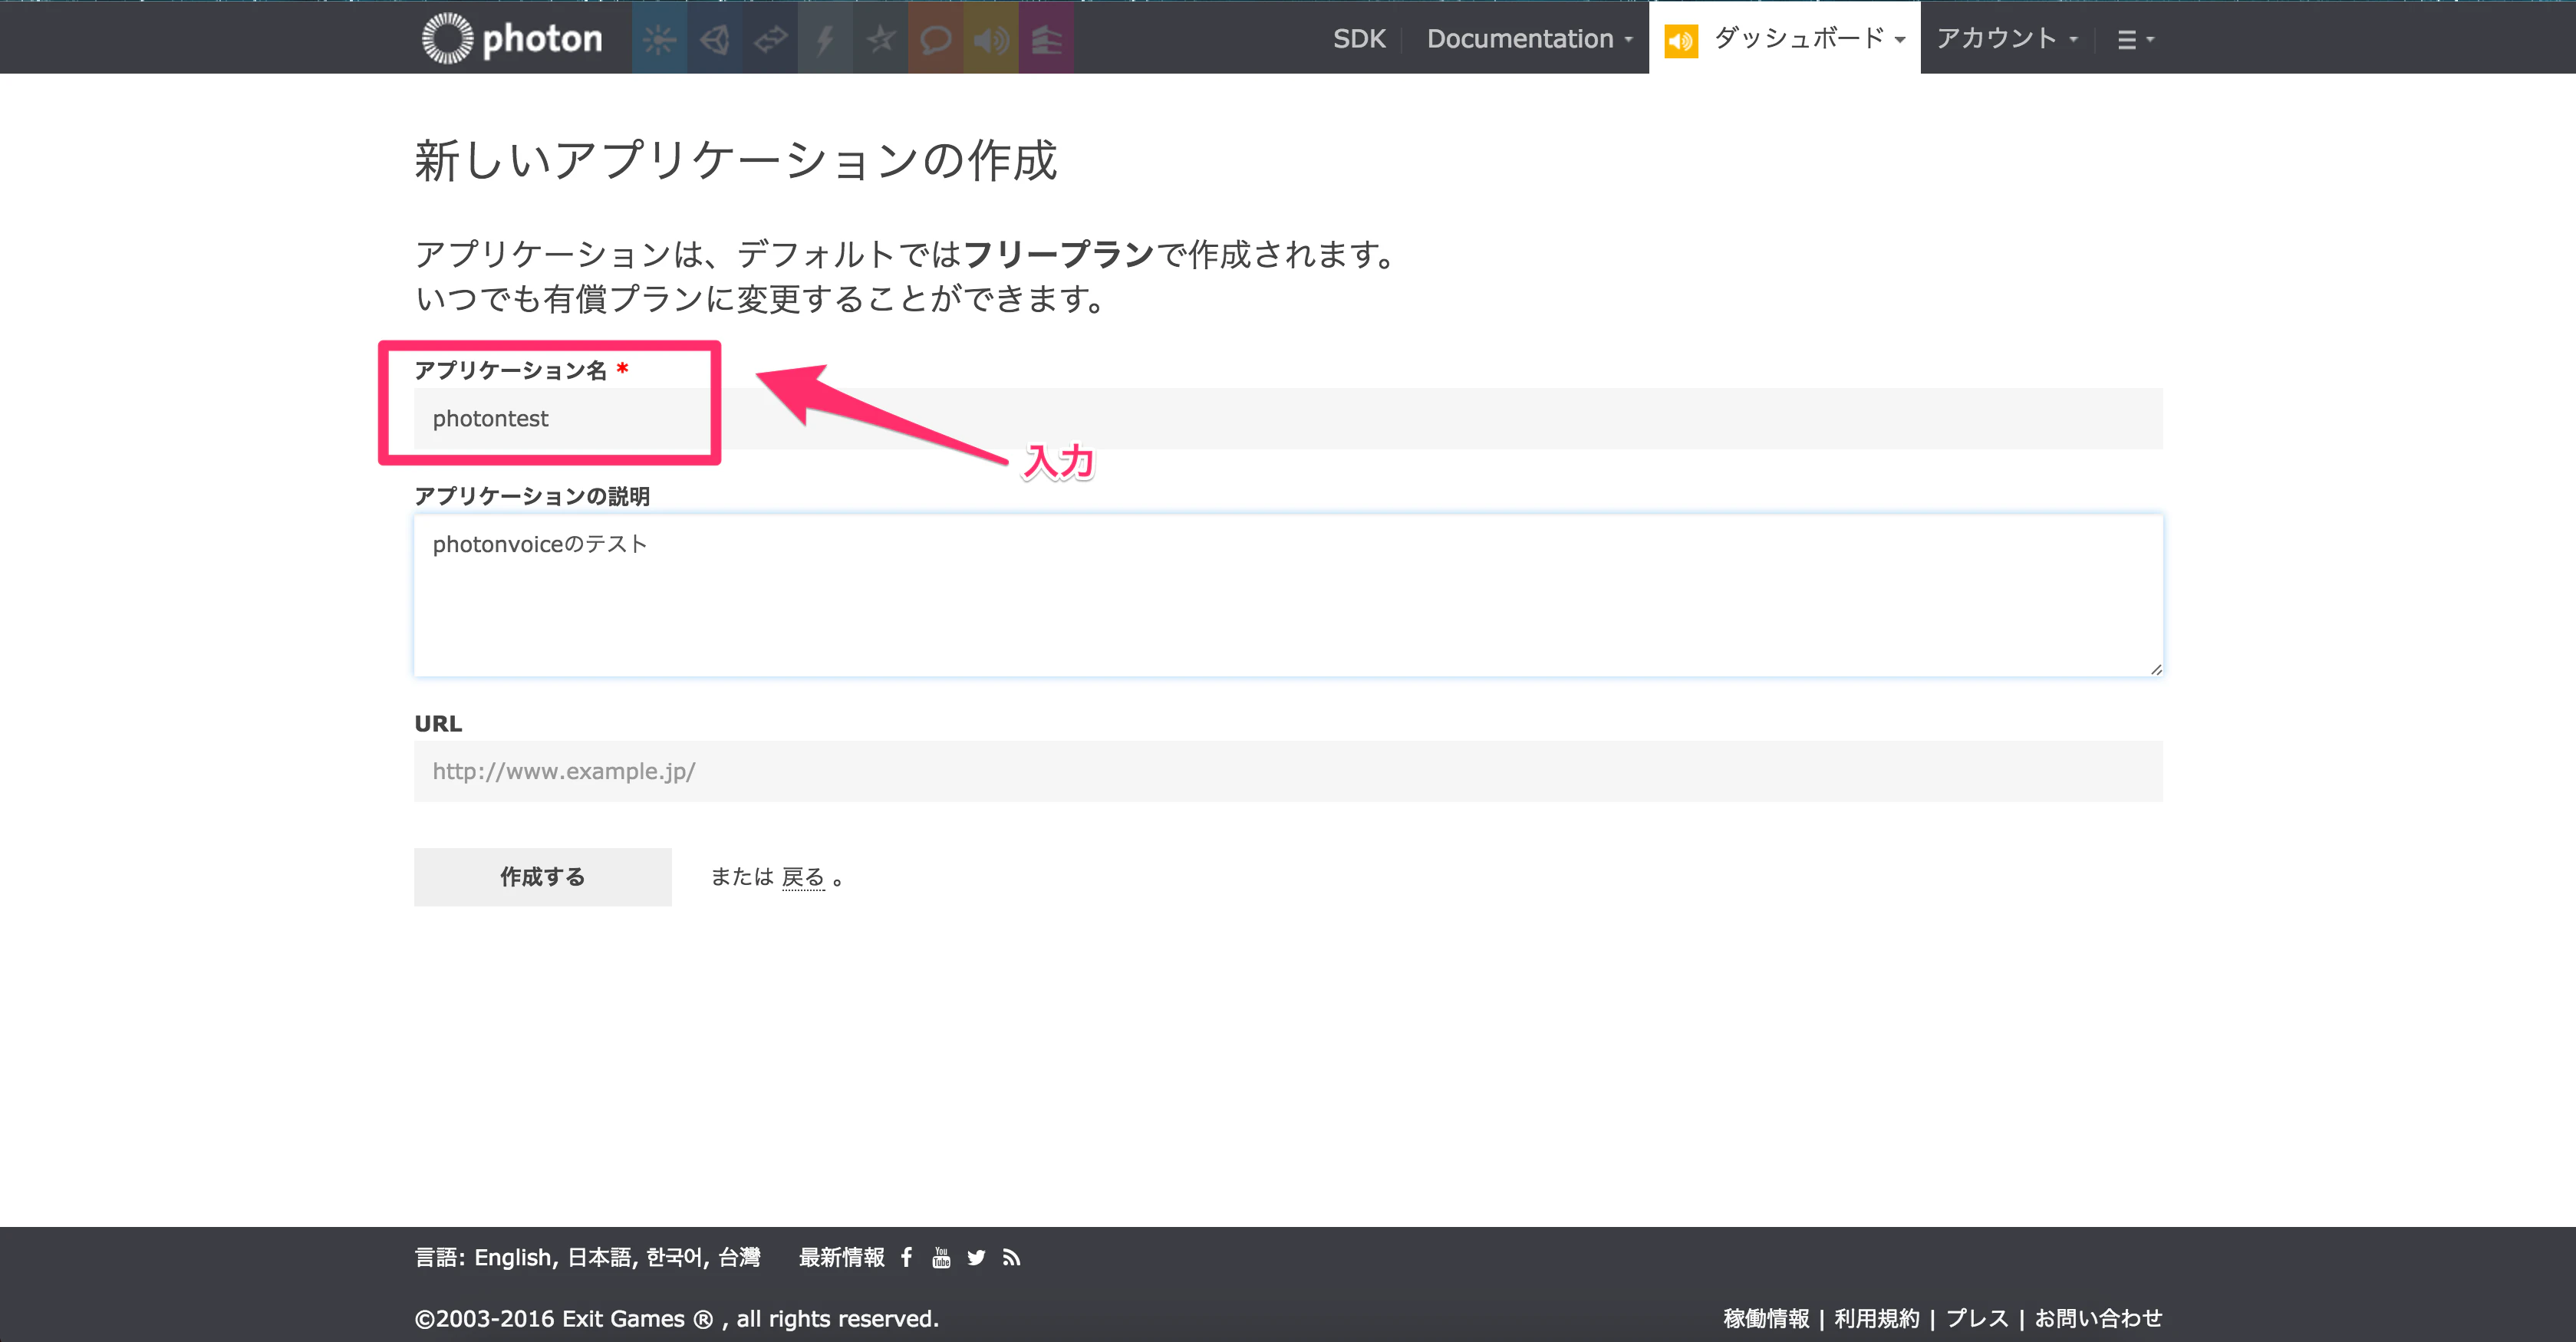Switch language to 日本語 in footer
This screenshot has height=1342, width=2576.
click(601, 1258)
